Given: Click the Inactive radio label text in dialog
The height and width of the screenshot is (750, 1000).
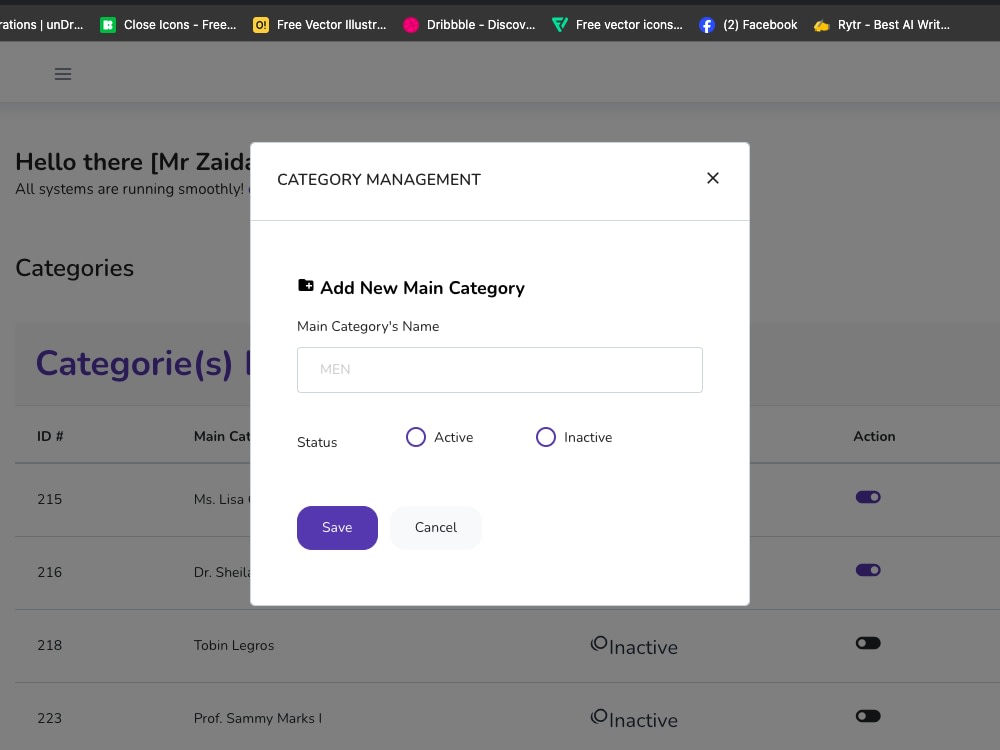Looking at the screenshot, I should click(x=588, y=438).
